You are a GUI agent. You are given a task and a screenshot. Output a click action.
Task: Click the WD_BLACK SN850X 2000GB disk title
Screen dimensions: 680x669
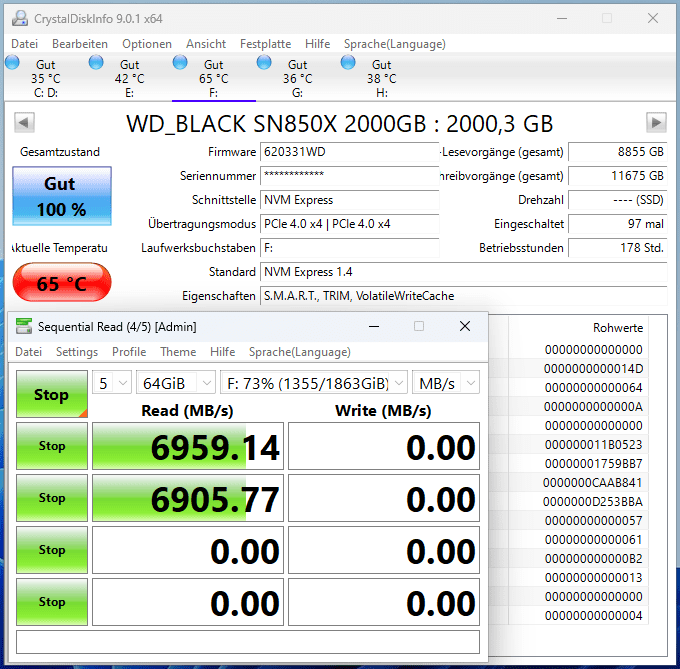[340, 124]
